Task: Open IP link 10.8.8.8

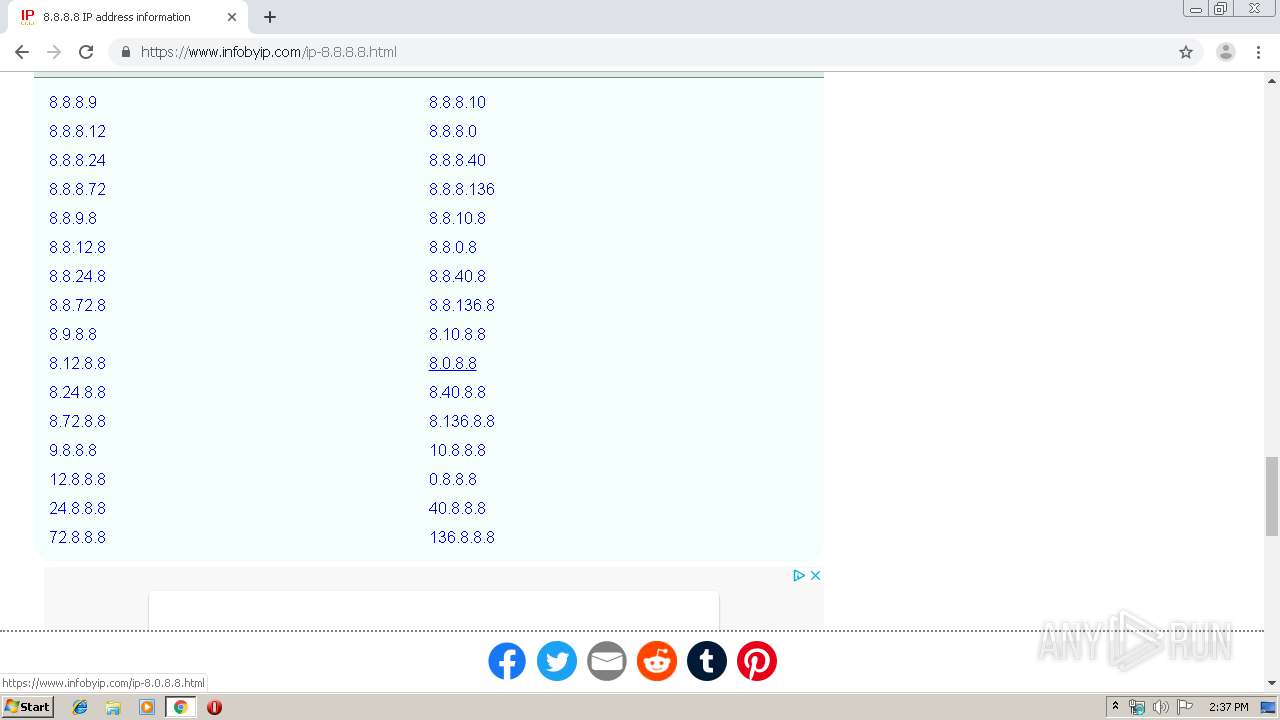Action: click(457, 450)
